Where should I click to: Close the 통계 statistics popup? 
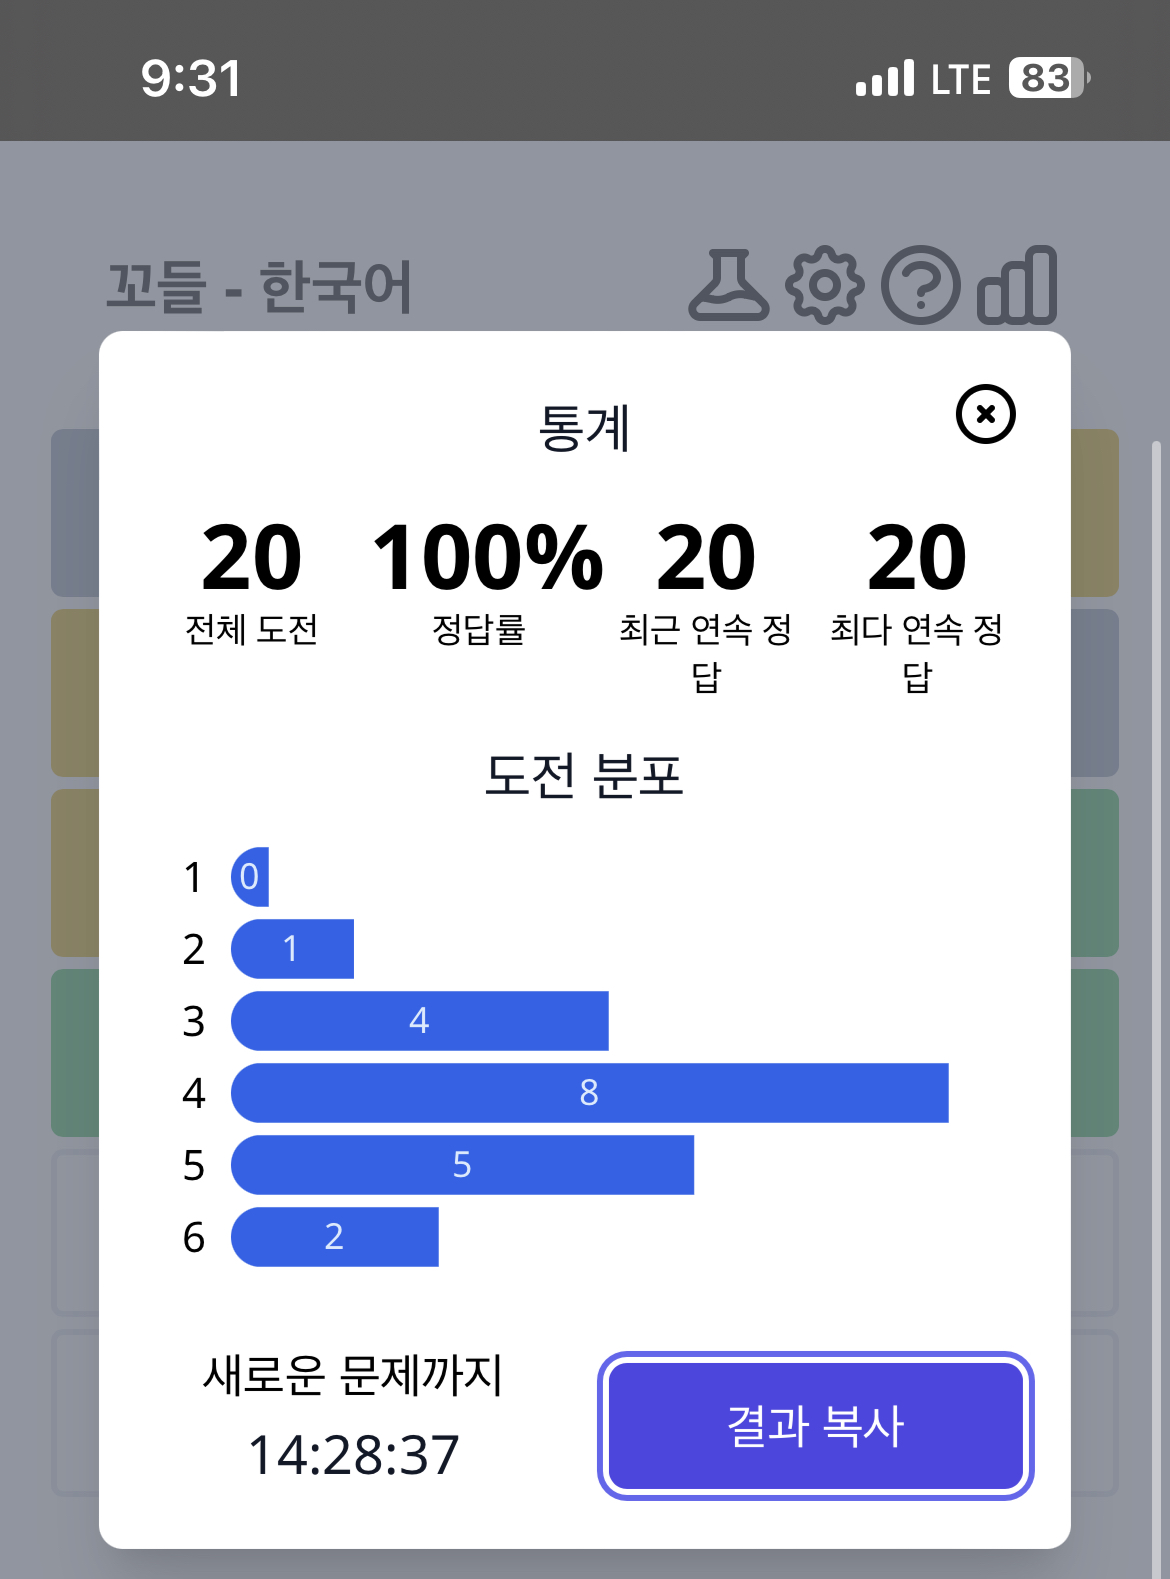coord(985,414)
